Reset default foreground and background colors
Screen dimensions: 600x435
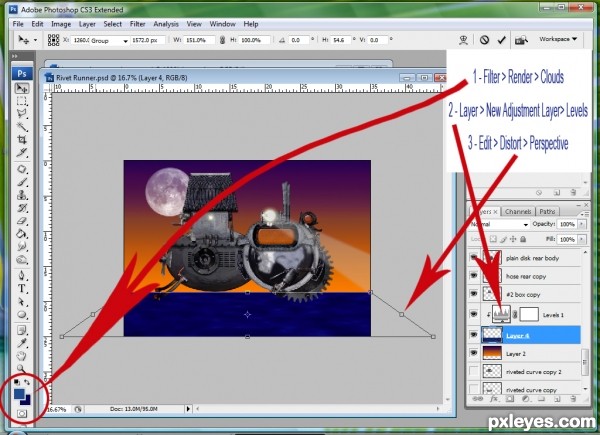click(x=16, y=382)
